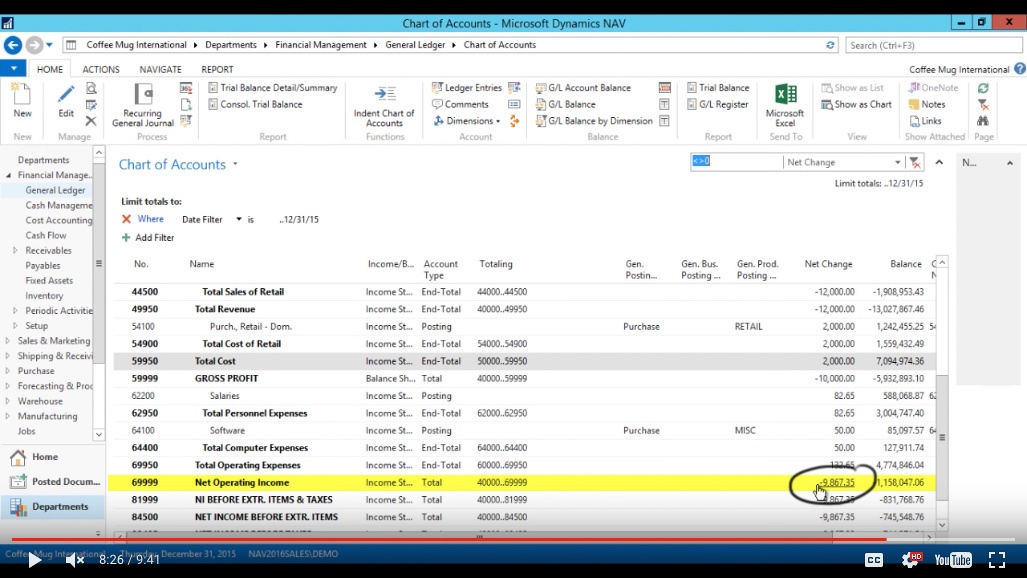Click Add Filter

point(148,237)
